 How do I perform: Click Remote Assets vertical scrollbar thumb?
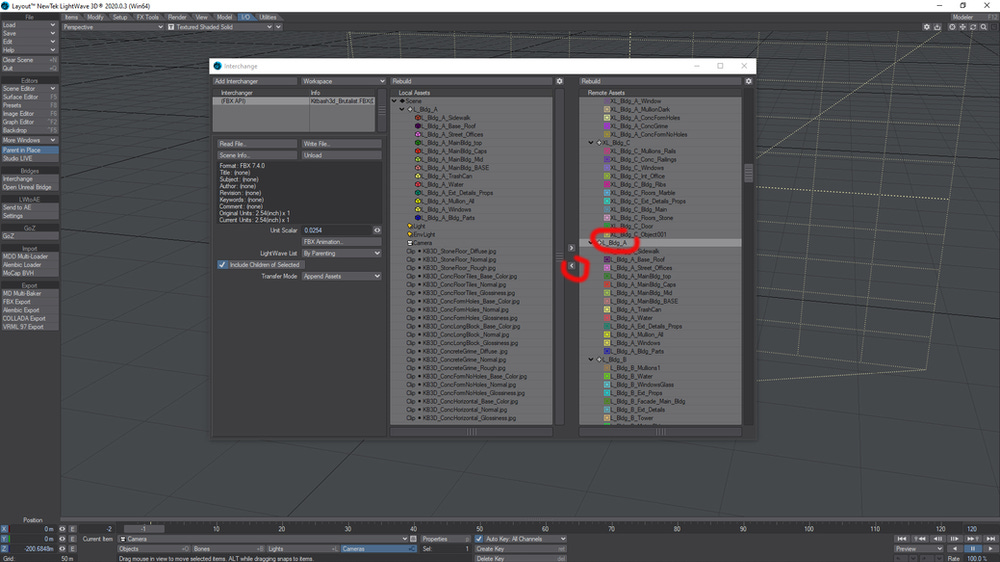coord(748,172)
